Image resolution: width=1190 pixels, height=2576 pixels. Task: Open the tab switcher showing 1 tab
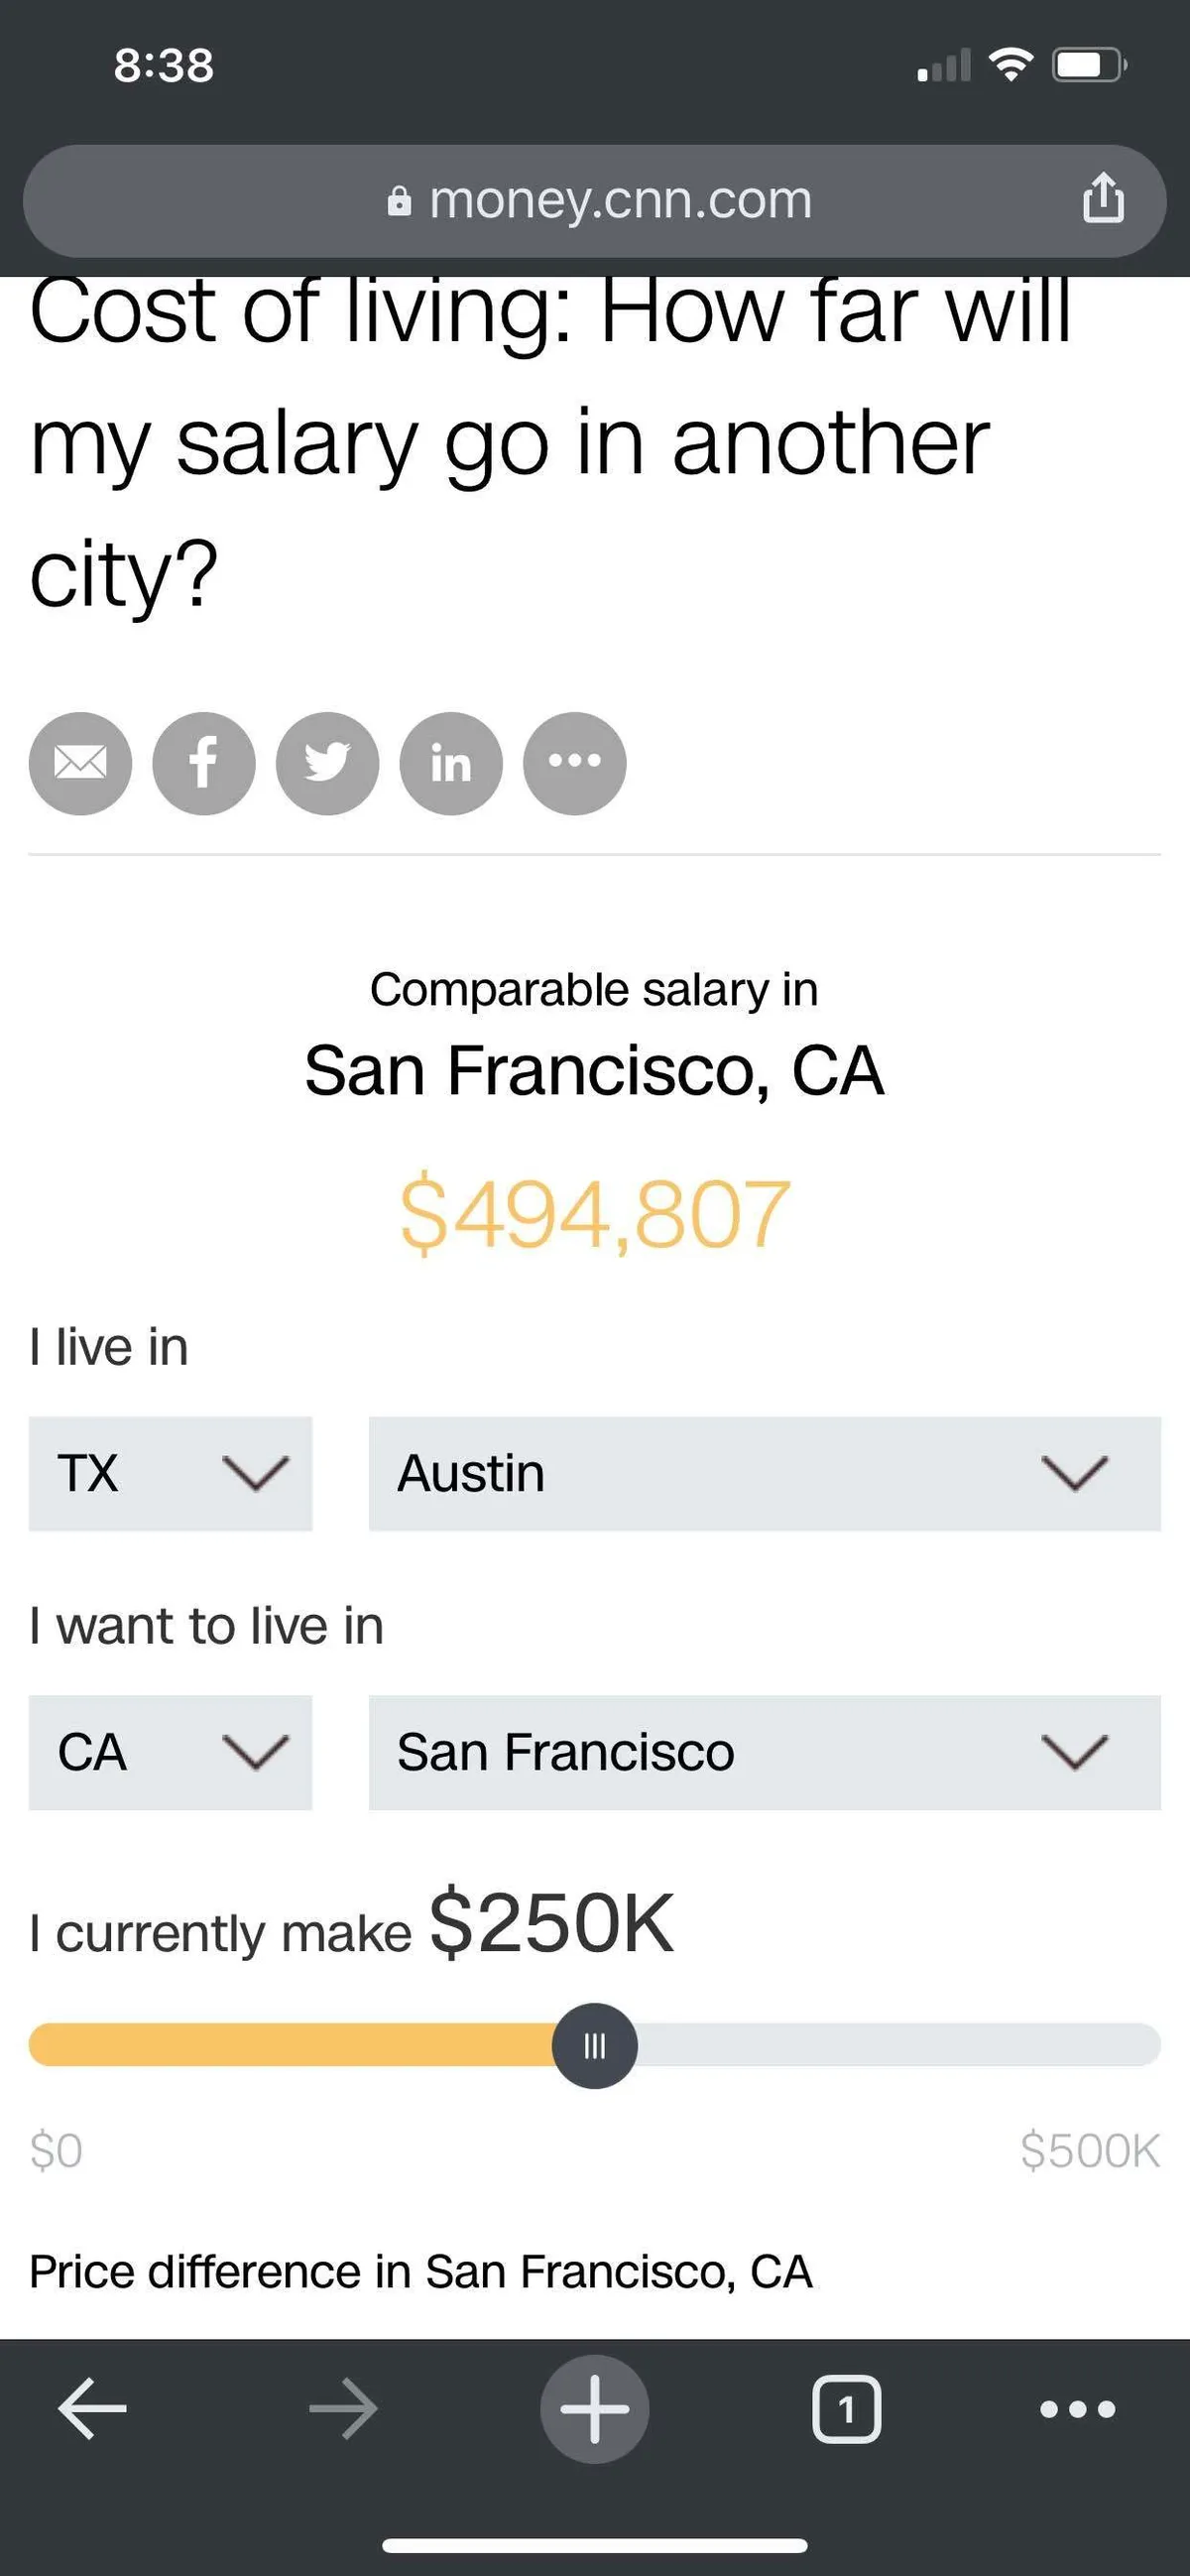point(846,2409)
